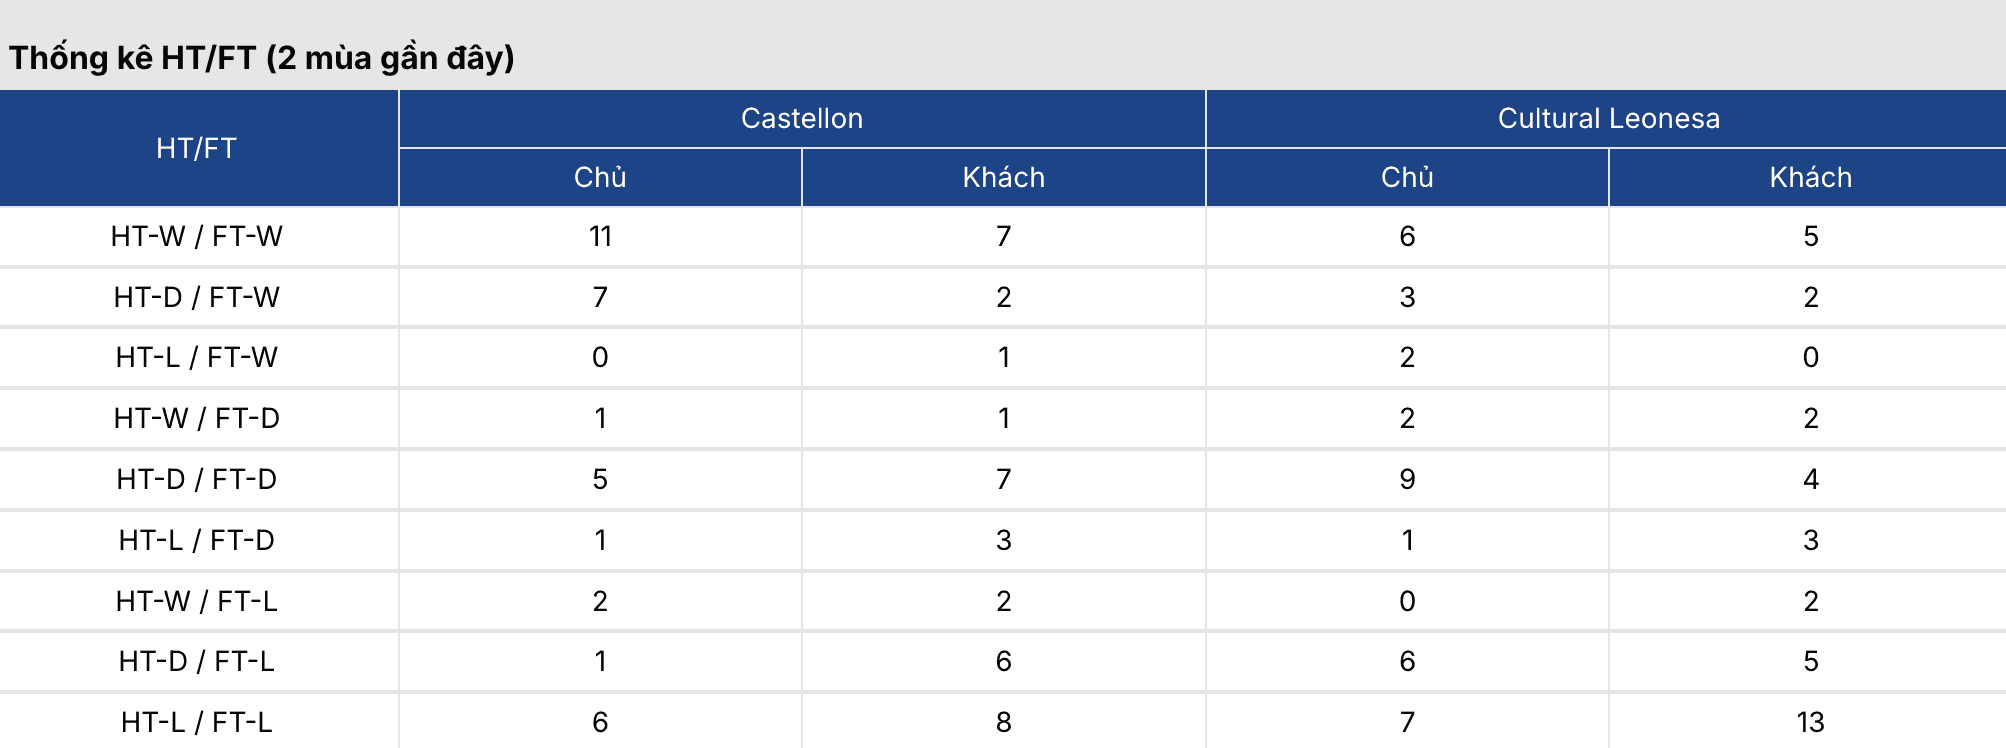Choose the HT-D / FT-D row label
This screenshot has width=2006, height=748.
pyautogui.click(x=197, y=479)
